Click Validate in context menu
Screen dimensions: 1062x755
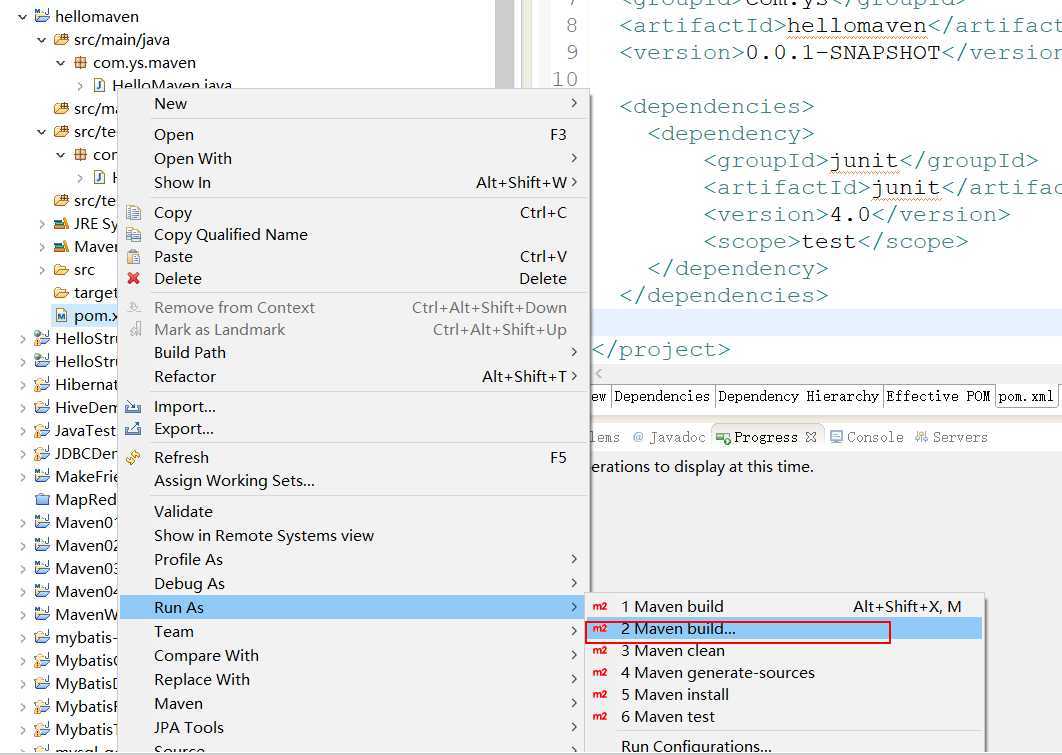(354, 512)
